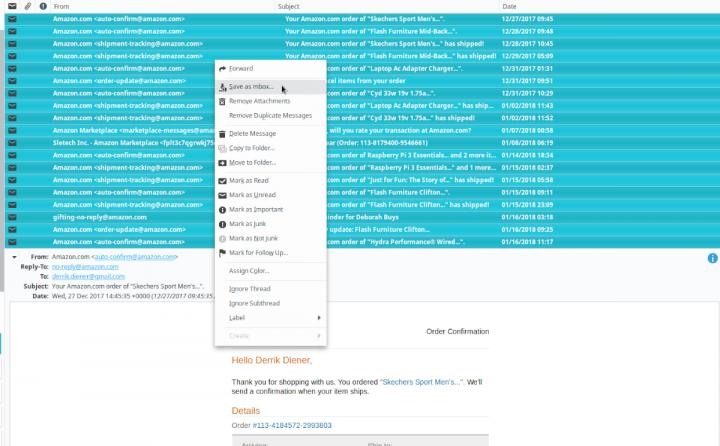Expand the Label submenu
The width and height of the screenshot is (720, 446).
point(270,318)
